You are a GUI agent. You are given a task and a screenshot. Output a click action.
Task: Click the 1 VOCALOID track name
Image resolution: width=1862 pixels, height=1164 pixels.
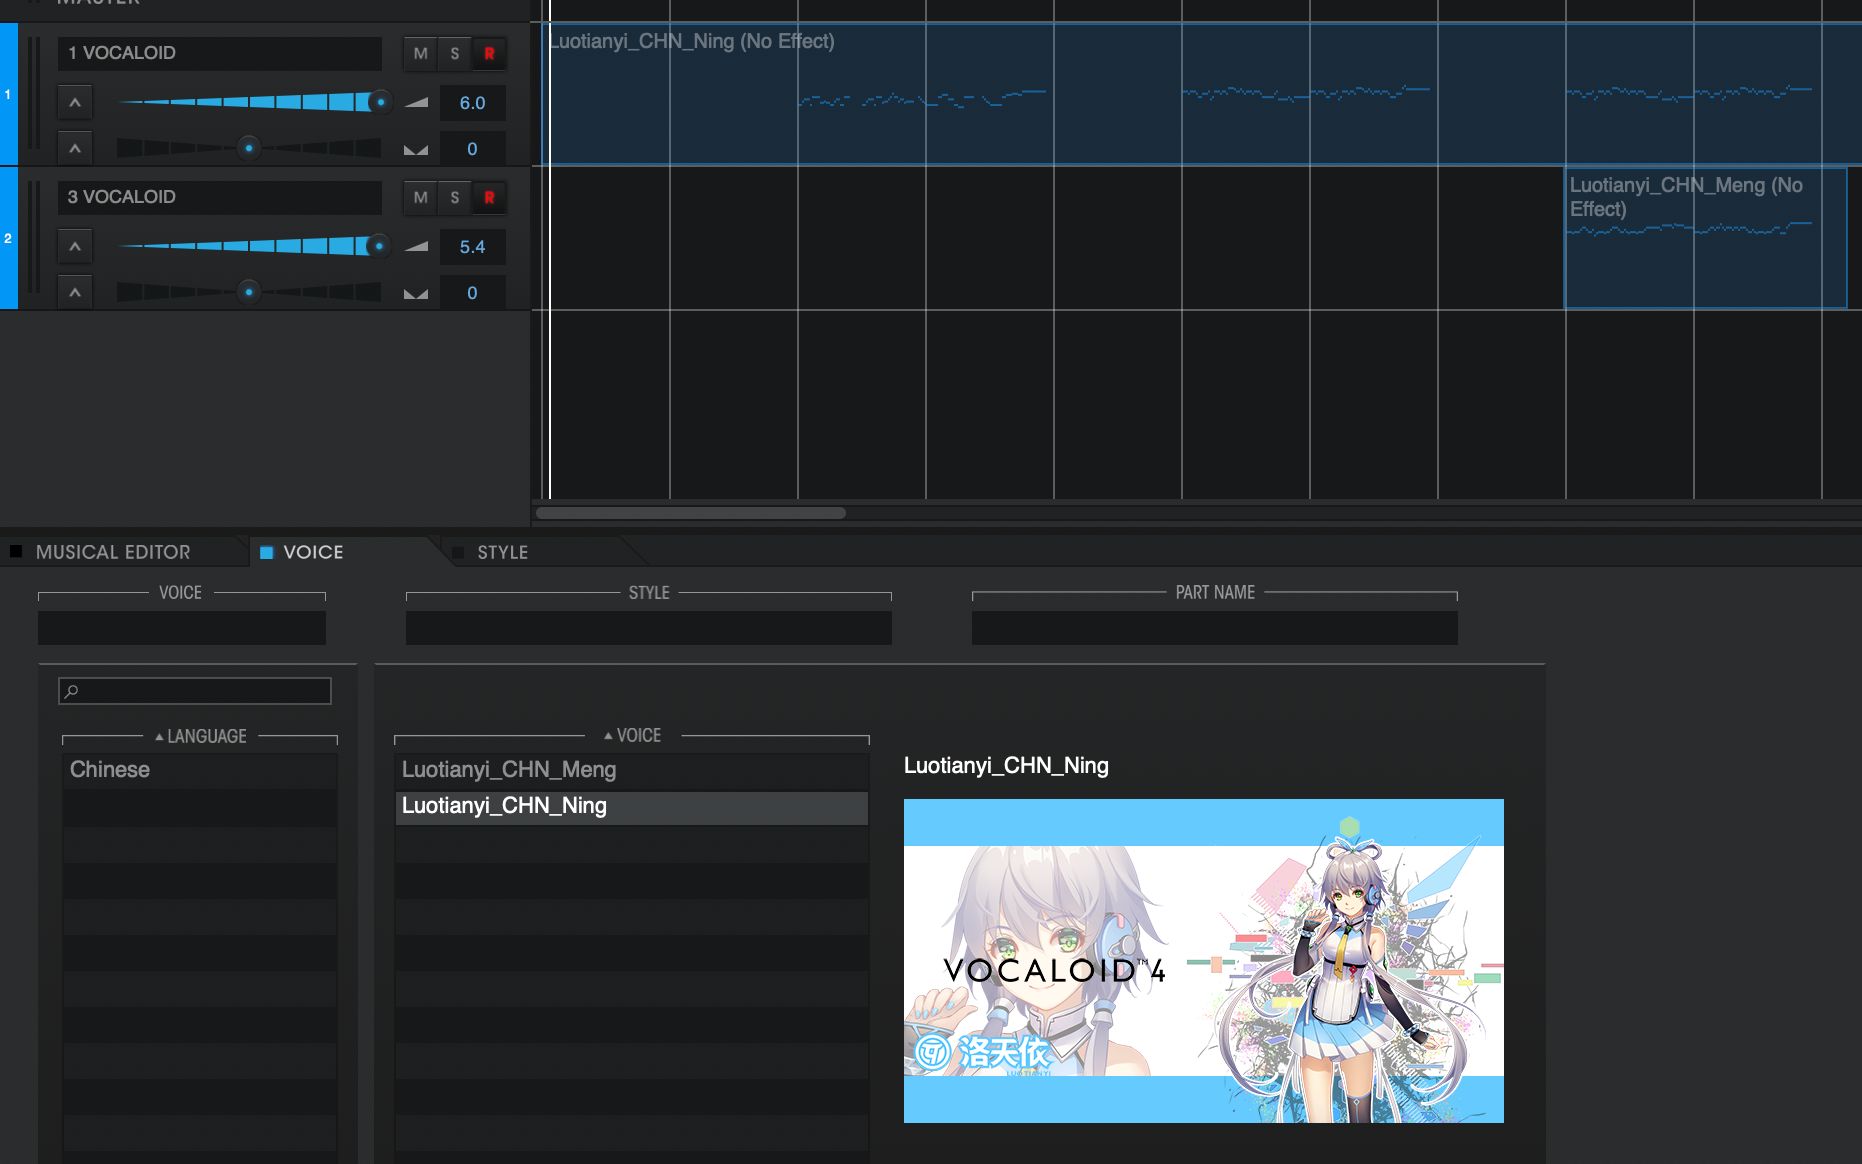220,53
